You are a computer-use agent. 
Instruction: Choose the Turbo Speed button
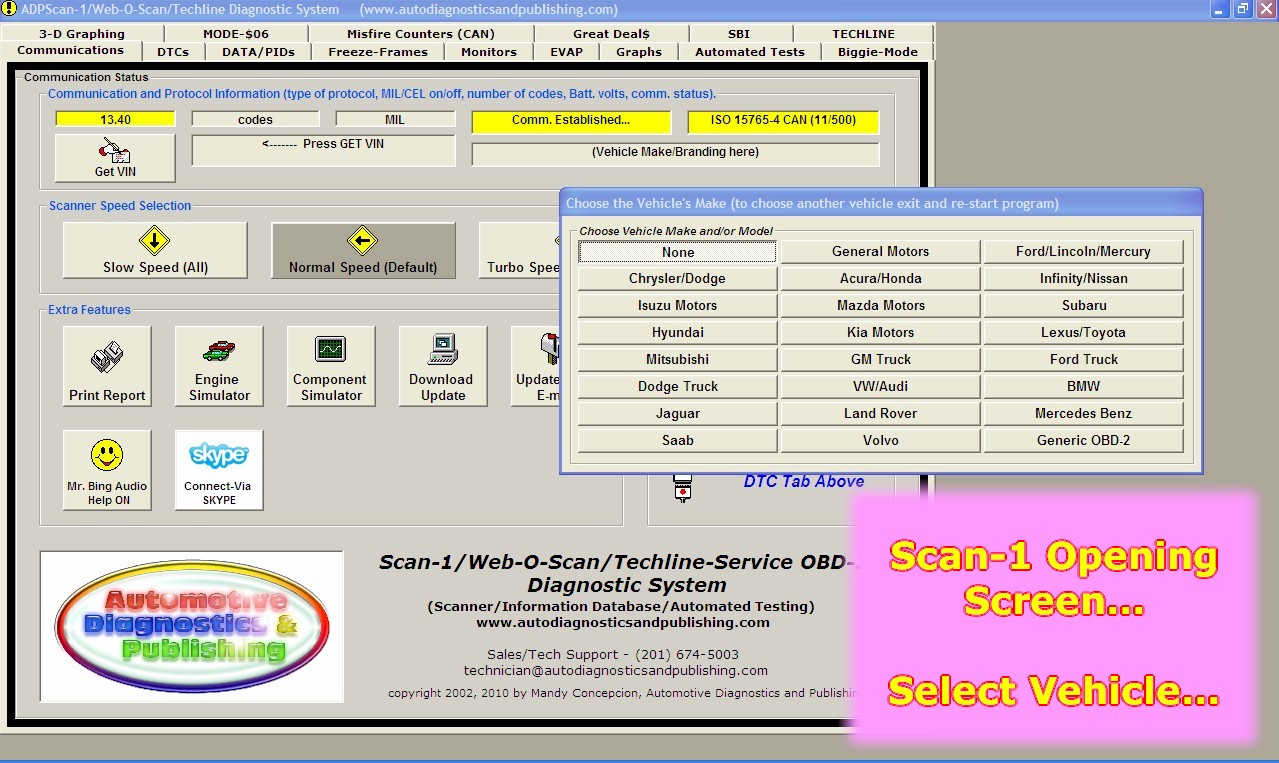[519, 250]
